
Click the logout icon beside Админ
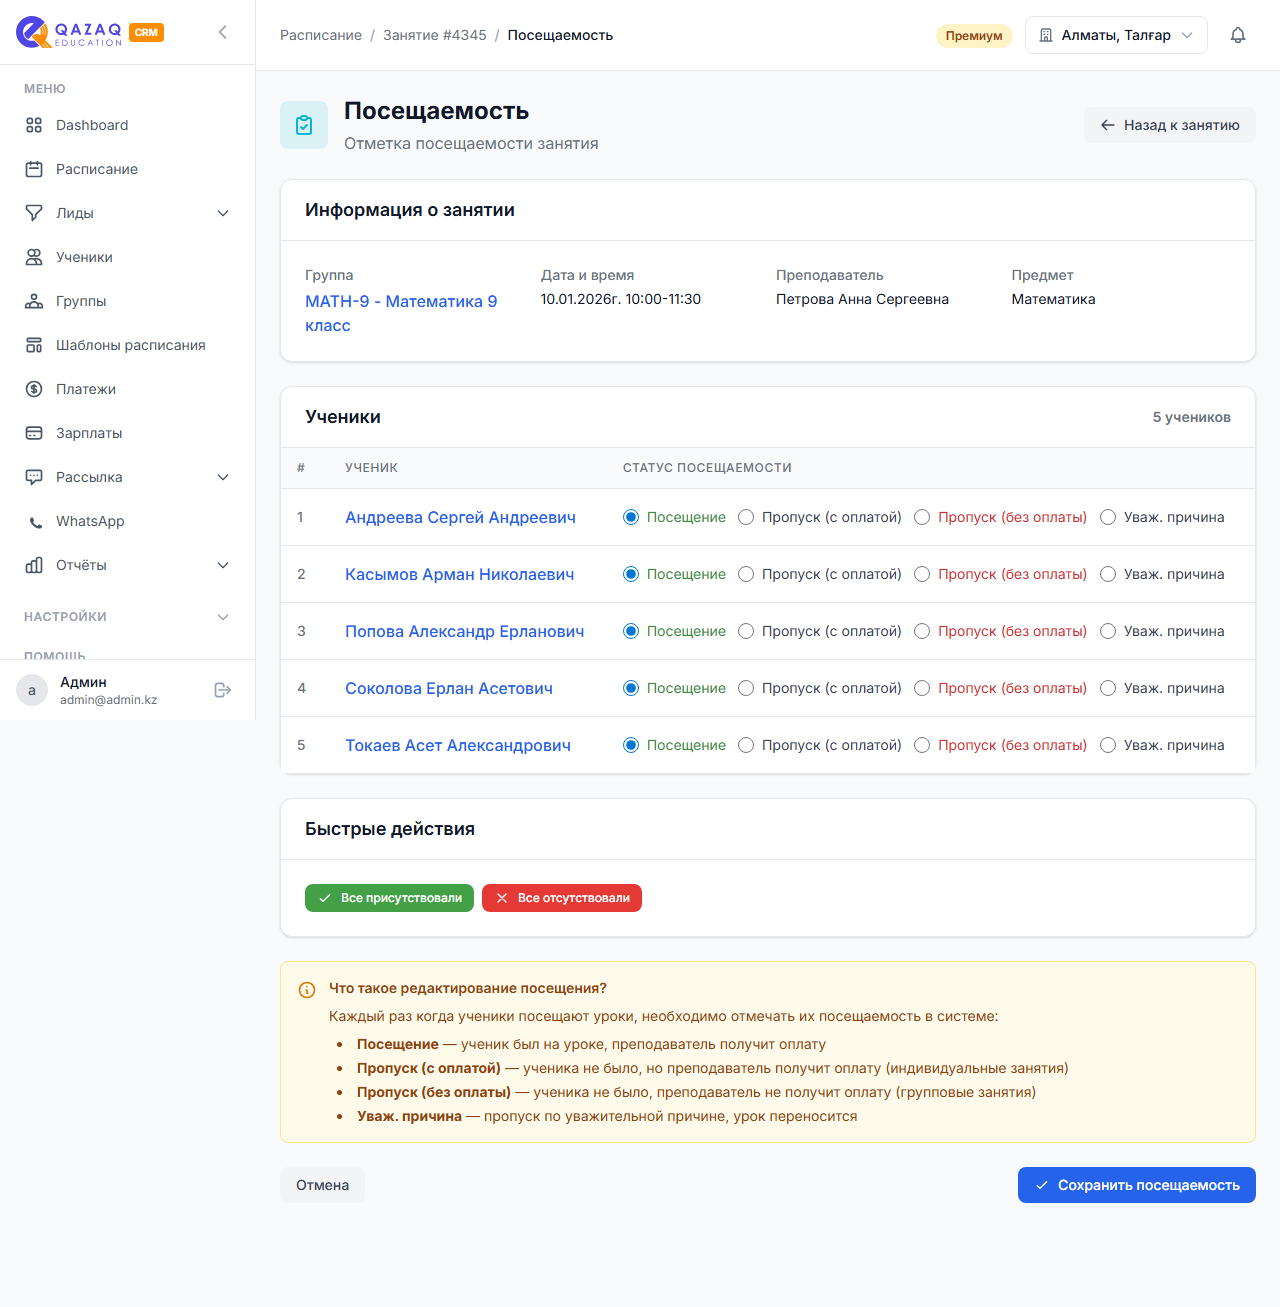pos(223,690)
